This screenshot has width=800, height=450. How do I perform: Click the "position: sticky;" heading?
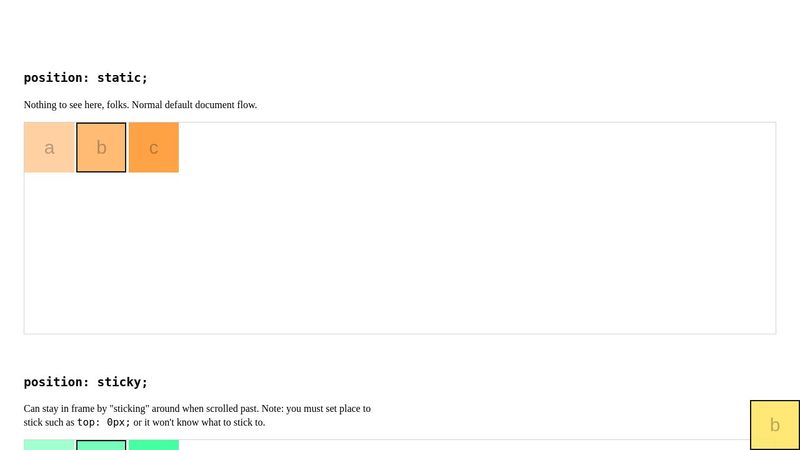pyautogui.click(x=86, y=381)
